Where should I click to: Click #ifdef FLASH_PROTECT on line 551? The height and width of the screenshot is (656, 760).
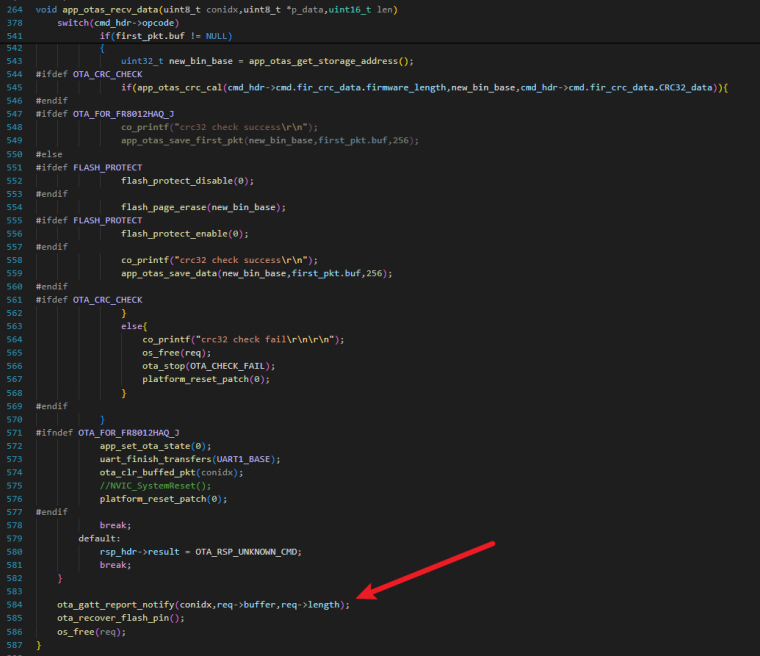tap(89, 167)
